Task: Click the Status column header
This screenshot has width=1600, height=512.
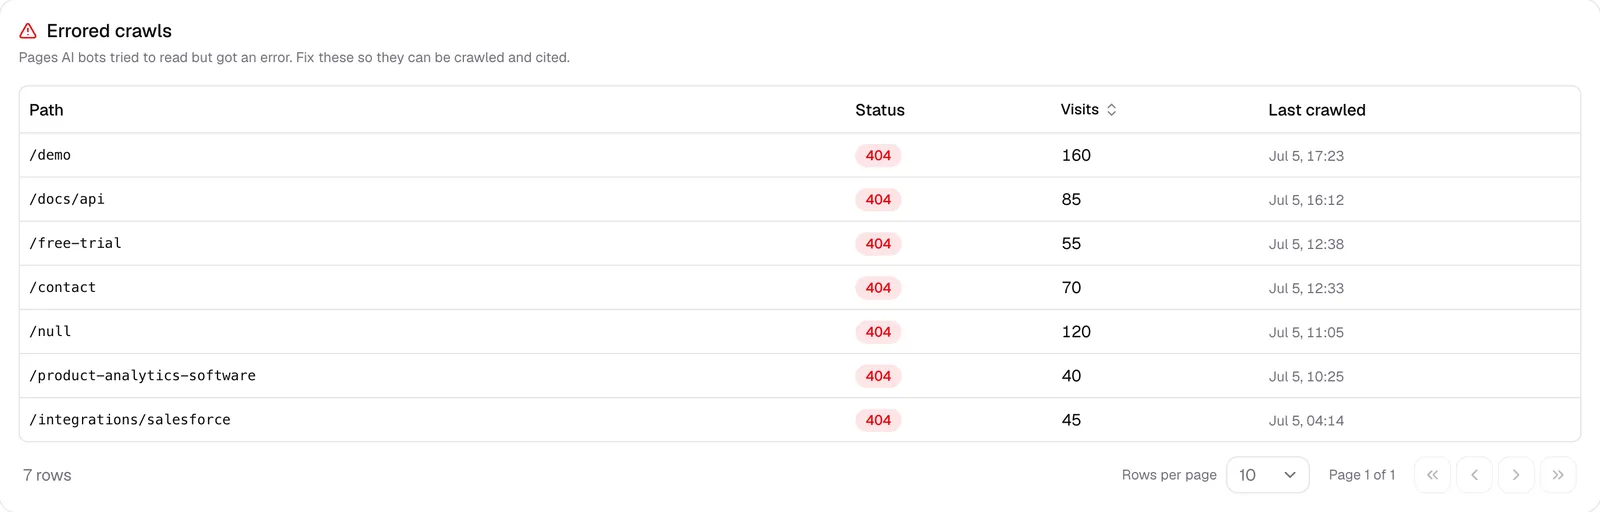Action: click(x=879, y=110)
